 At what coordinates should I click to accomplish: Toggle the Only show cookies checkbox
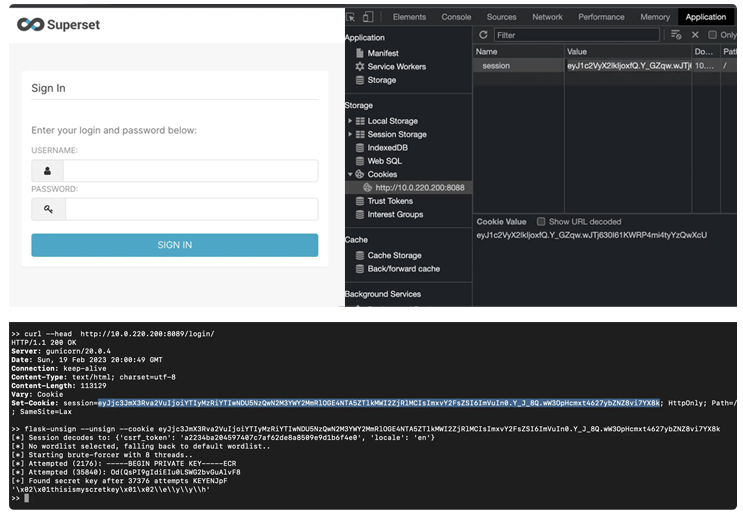(x=713, y=35)
